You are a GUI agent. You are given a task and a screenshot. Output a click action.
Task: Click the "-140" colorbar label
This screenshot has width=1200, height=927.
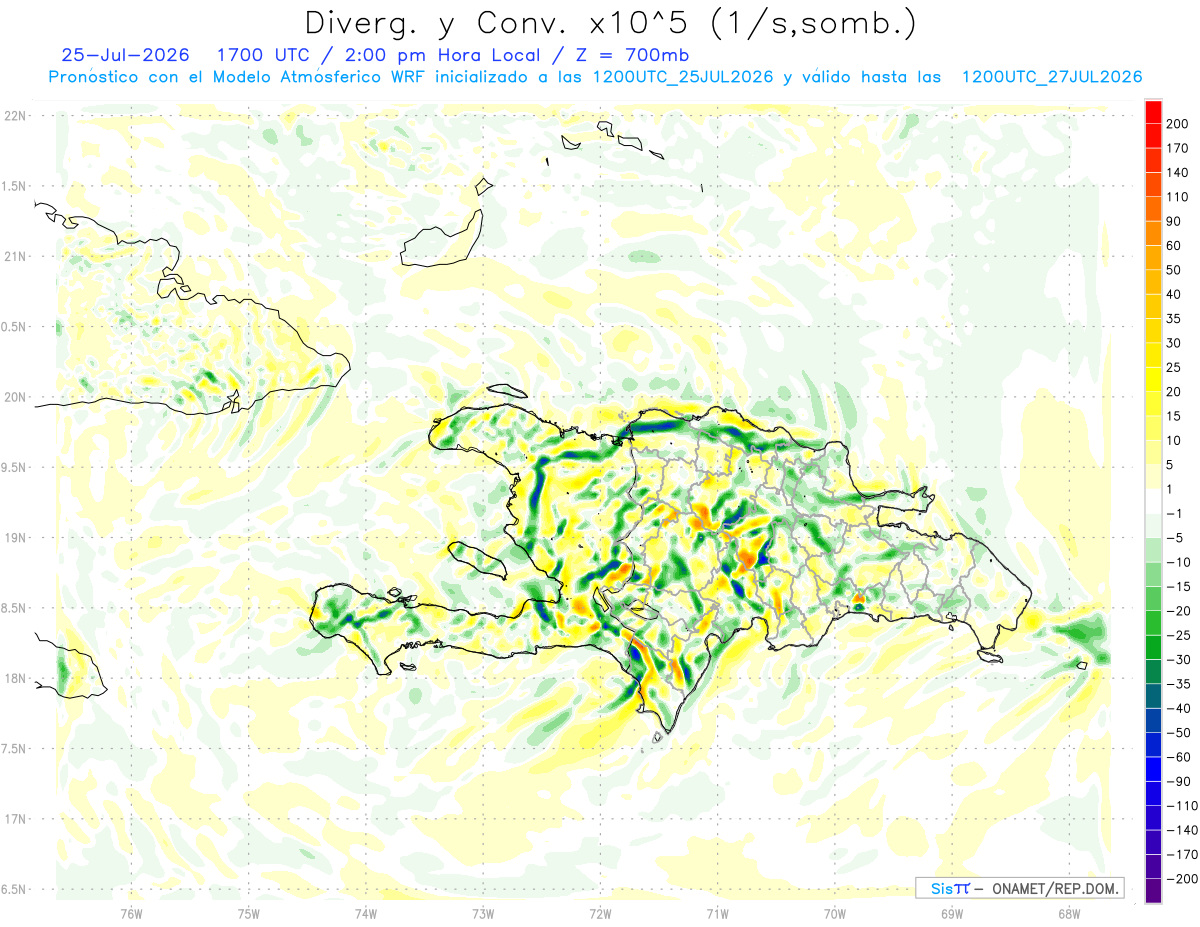pyautogui.click(x=1182, y=830)
